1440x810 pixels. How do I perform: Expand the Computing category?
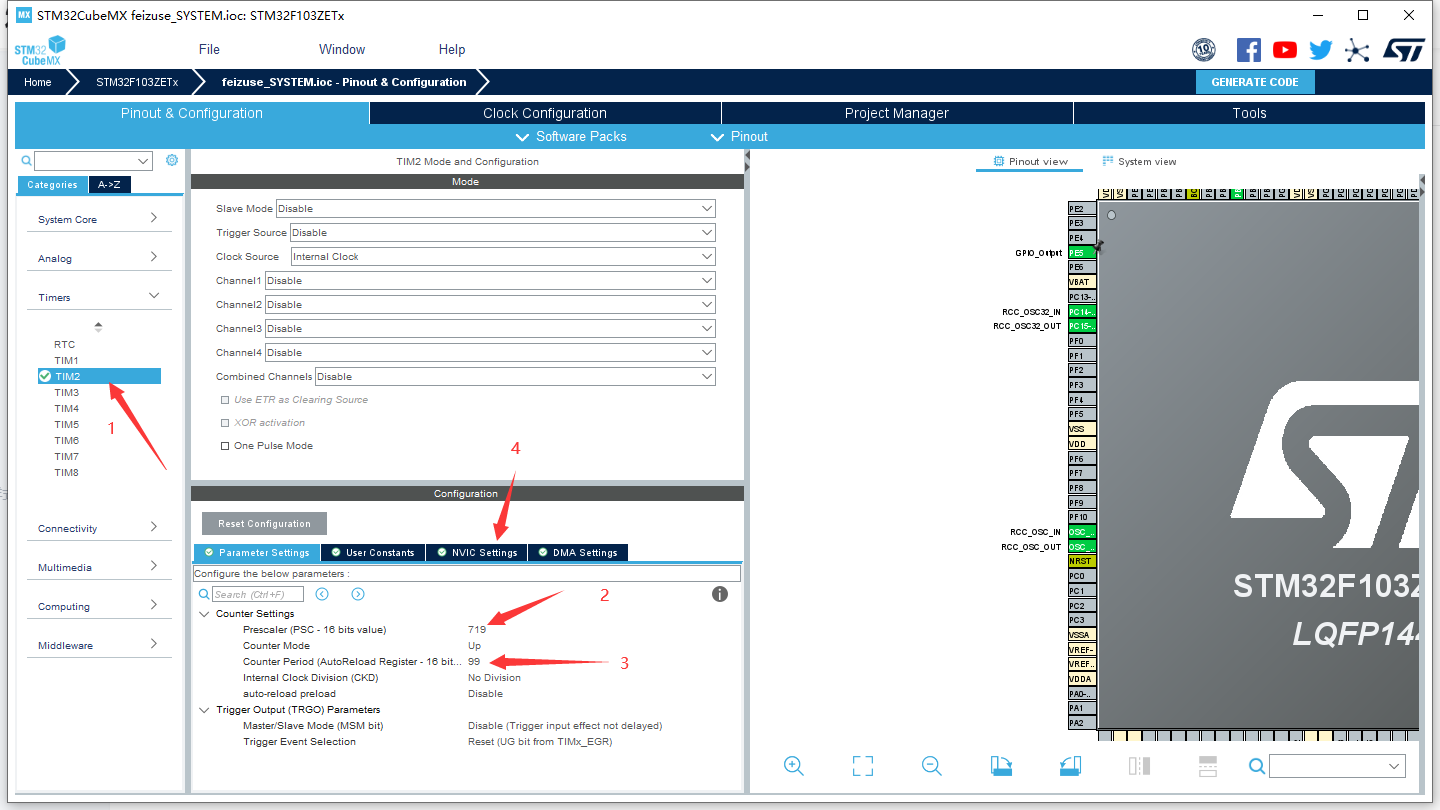tap(98, 606)
